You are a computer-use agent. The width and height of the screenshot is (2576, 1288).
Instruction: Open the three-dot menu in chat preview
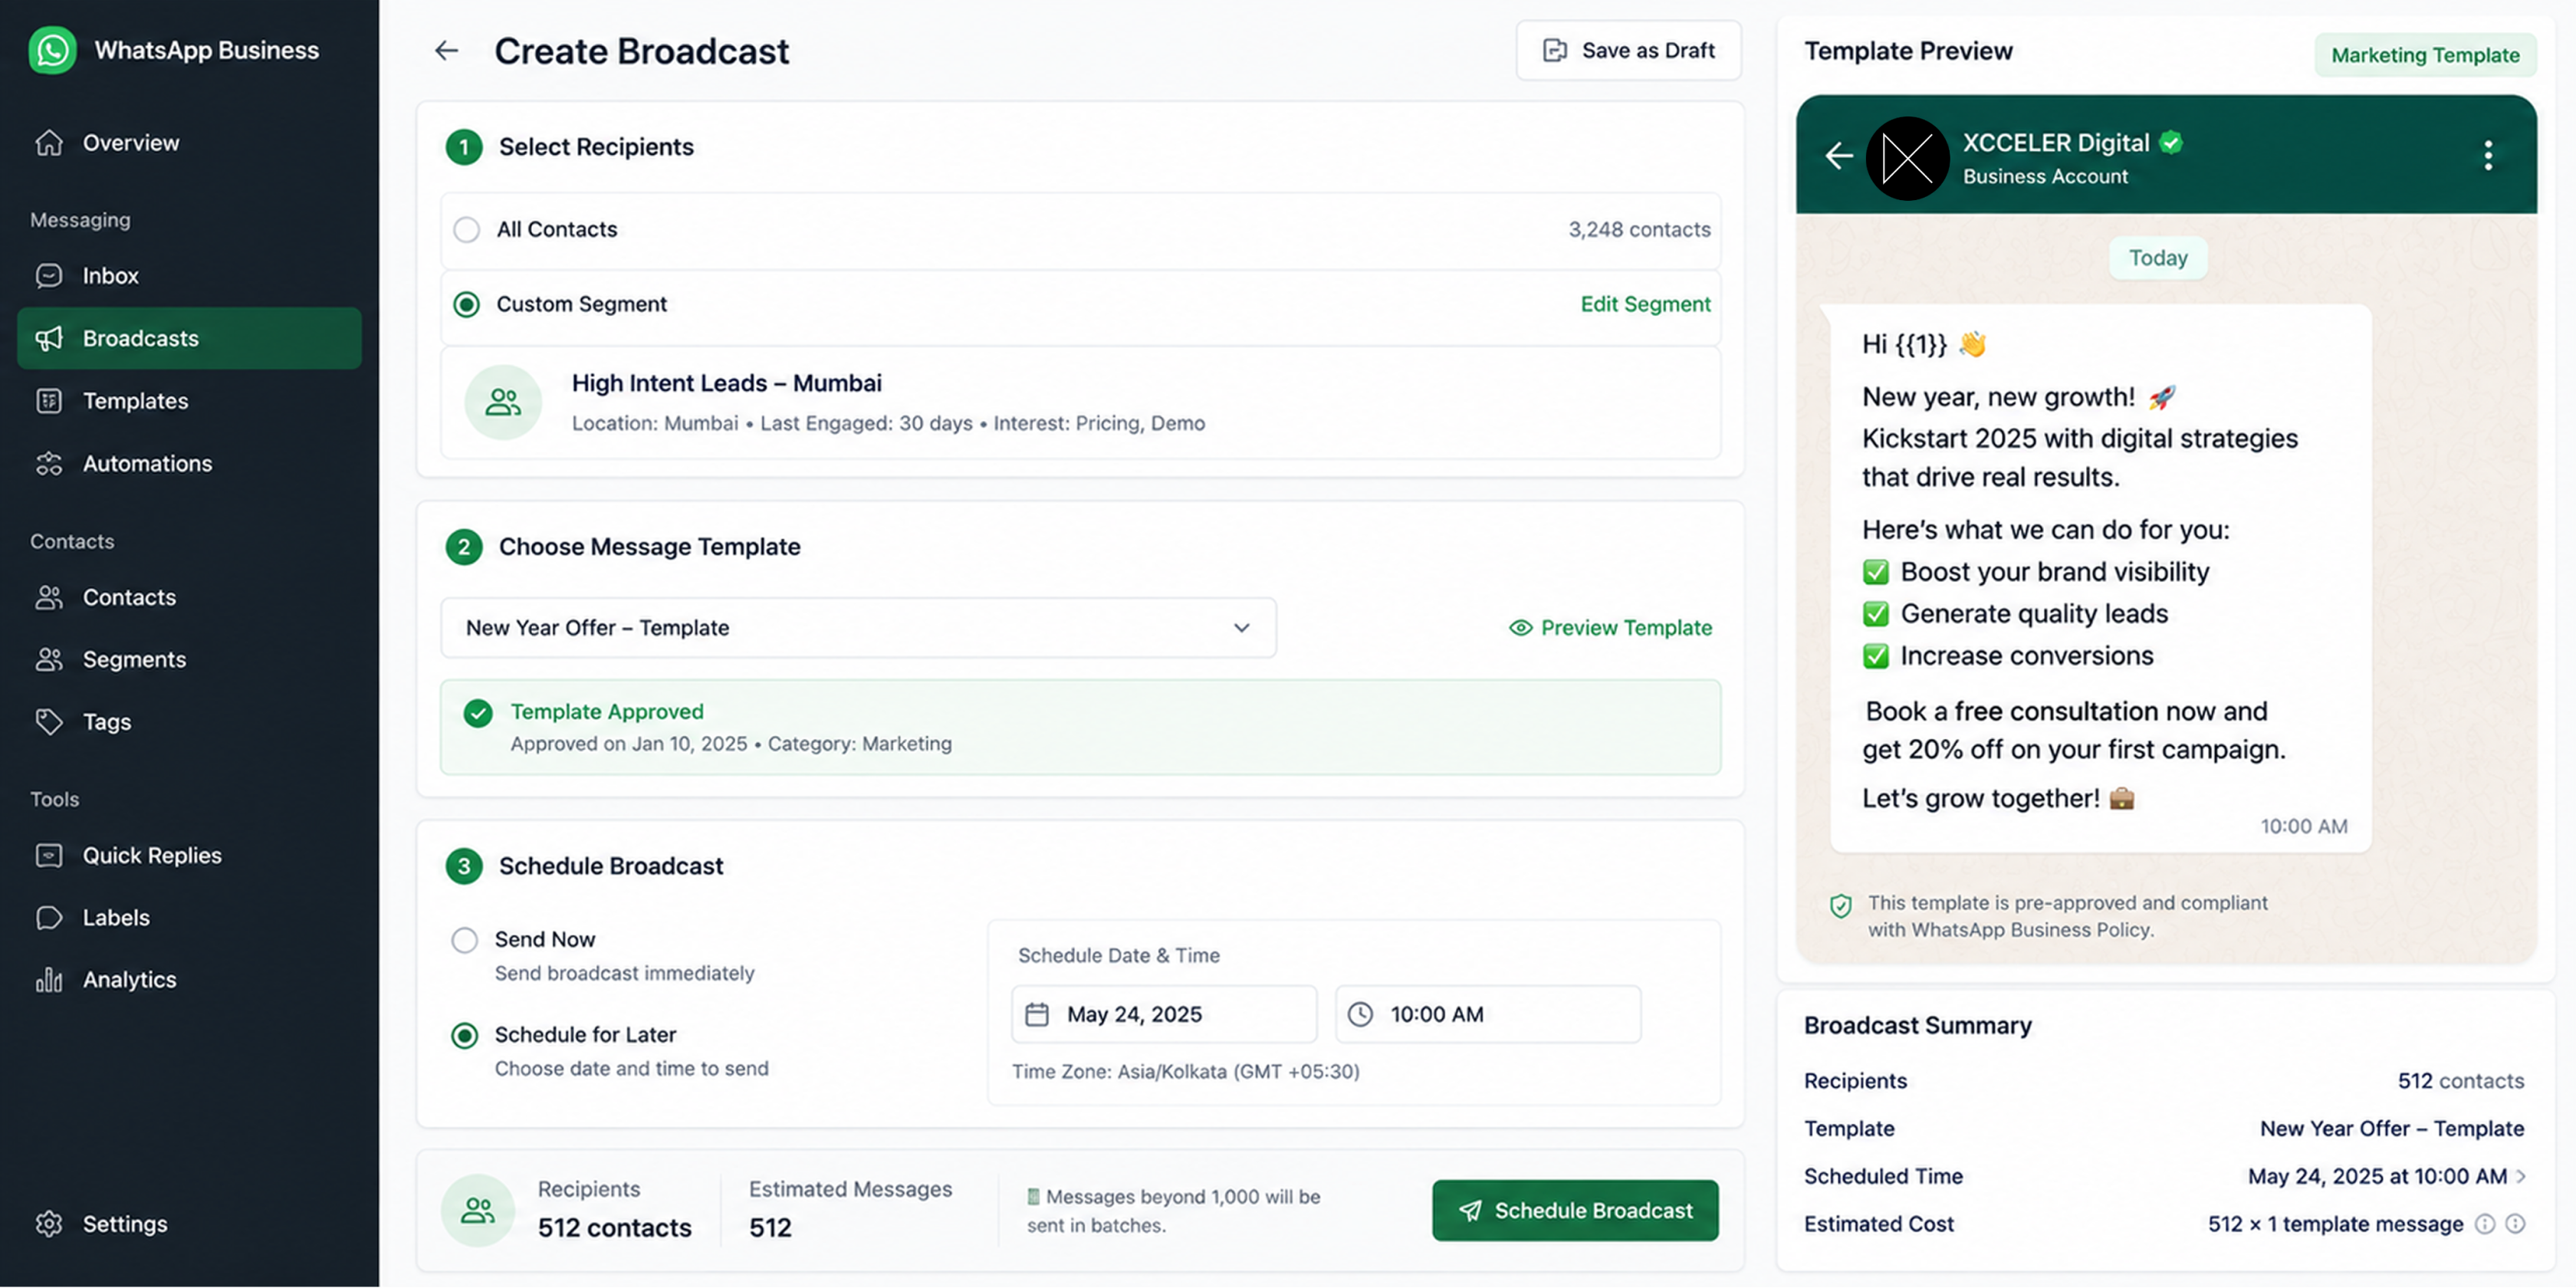pos(2488,156)
